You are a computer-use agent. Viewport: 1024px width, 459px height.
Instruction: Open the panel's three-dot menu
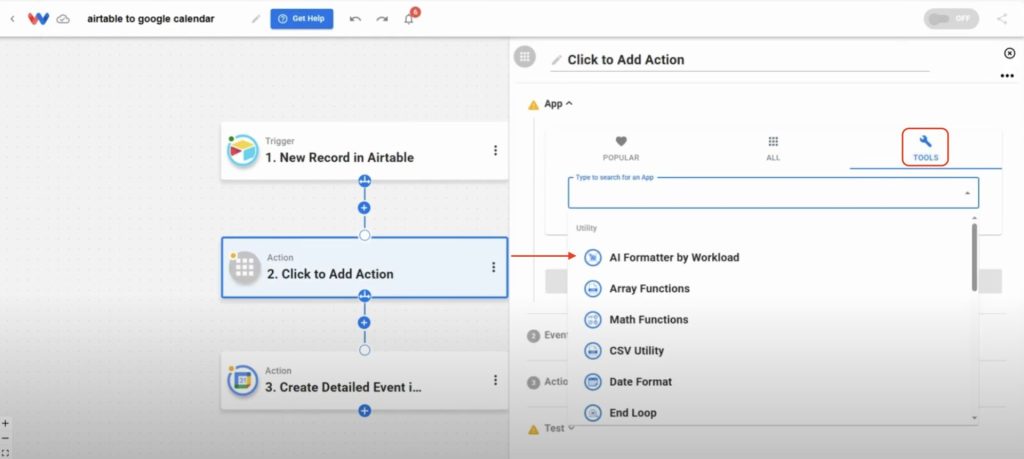click(x=1007, y=76)
